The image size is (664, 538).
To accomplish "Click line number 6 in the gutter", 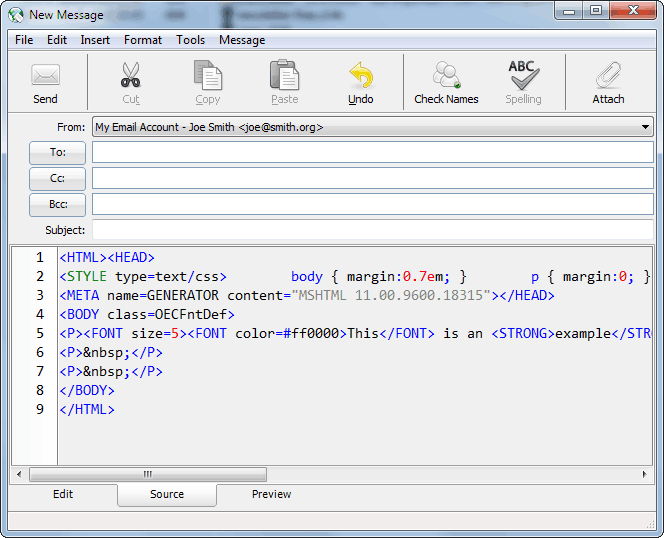I will point(40,352).
